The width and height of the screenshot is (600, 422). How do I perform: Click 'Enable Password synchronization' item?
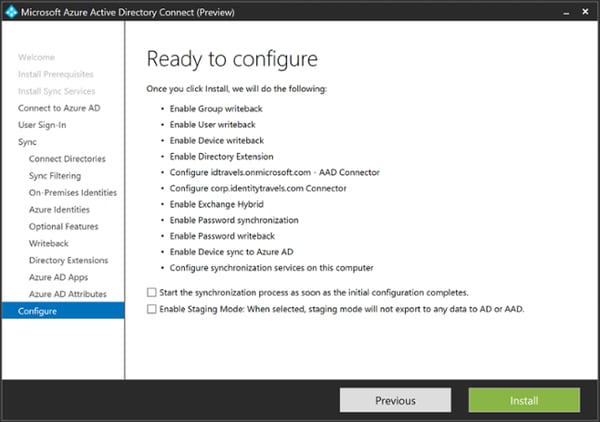(x=234, y=220)
